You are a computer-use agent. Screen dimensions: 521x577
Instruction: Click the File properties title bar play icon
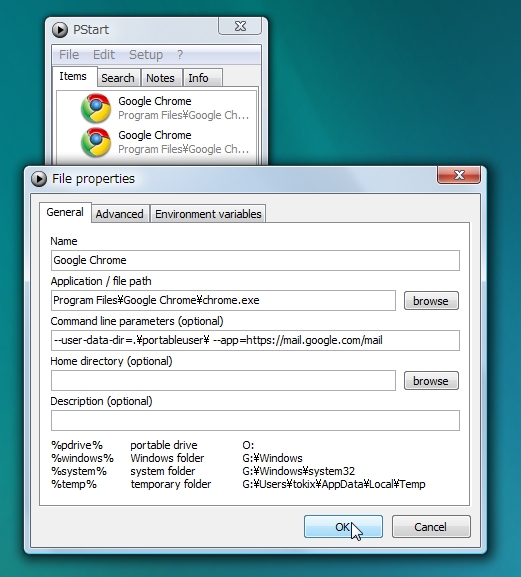click(39, 179)
